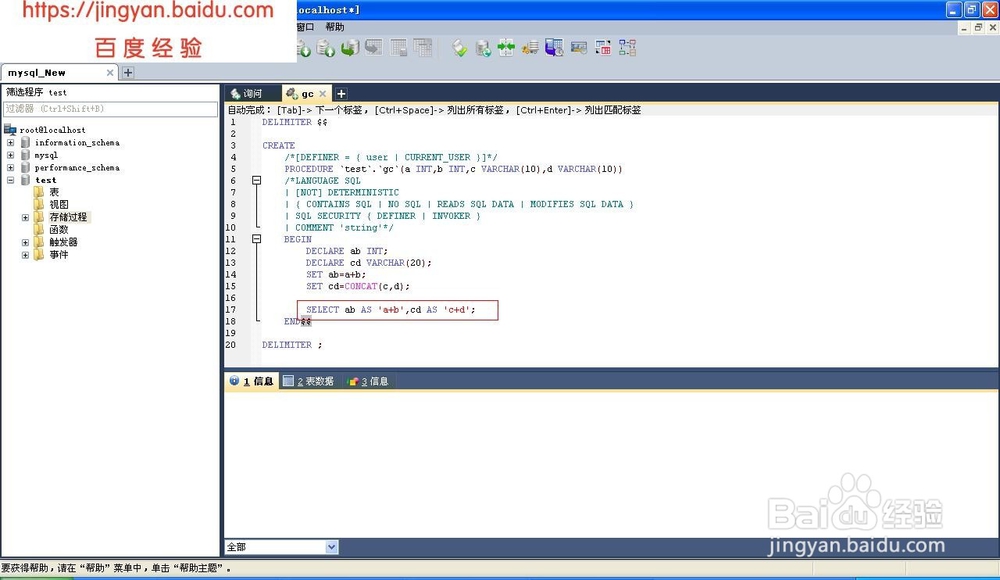Expand the 存储过程 tree node
This screenshot has width=1000, height=580.
24,217
